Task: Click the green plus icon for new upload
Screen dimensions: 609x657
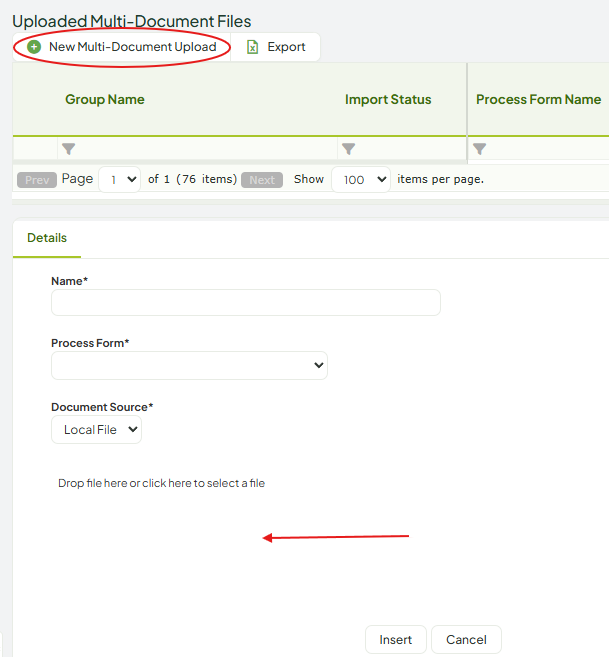Action: point(34,47)
